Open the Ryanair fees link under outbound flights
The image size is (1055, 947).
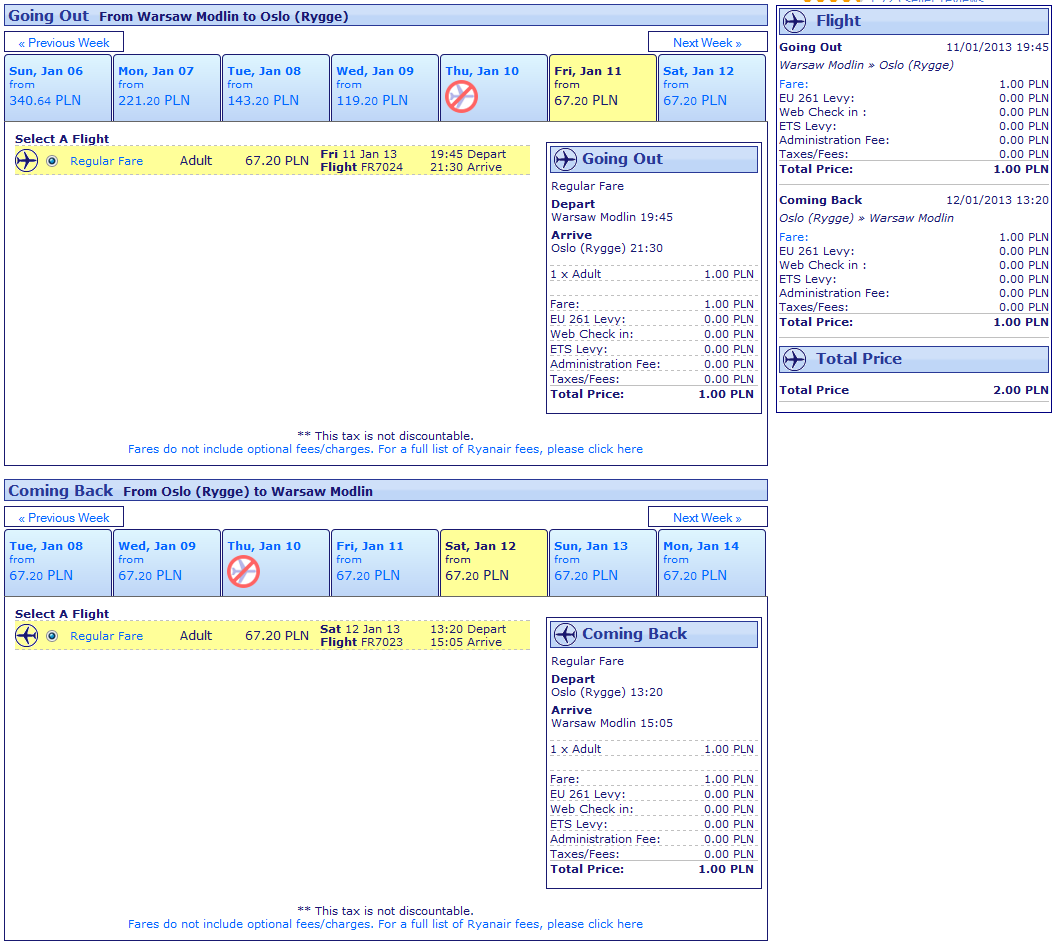click(385, 449)
